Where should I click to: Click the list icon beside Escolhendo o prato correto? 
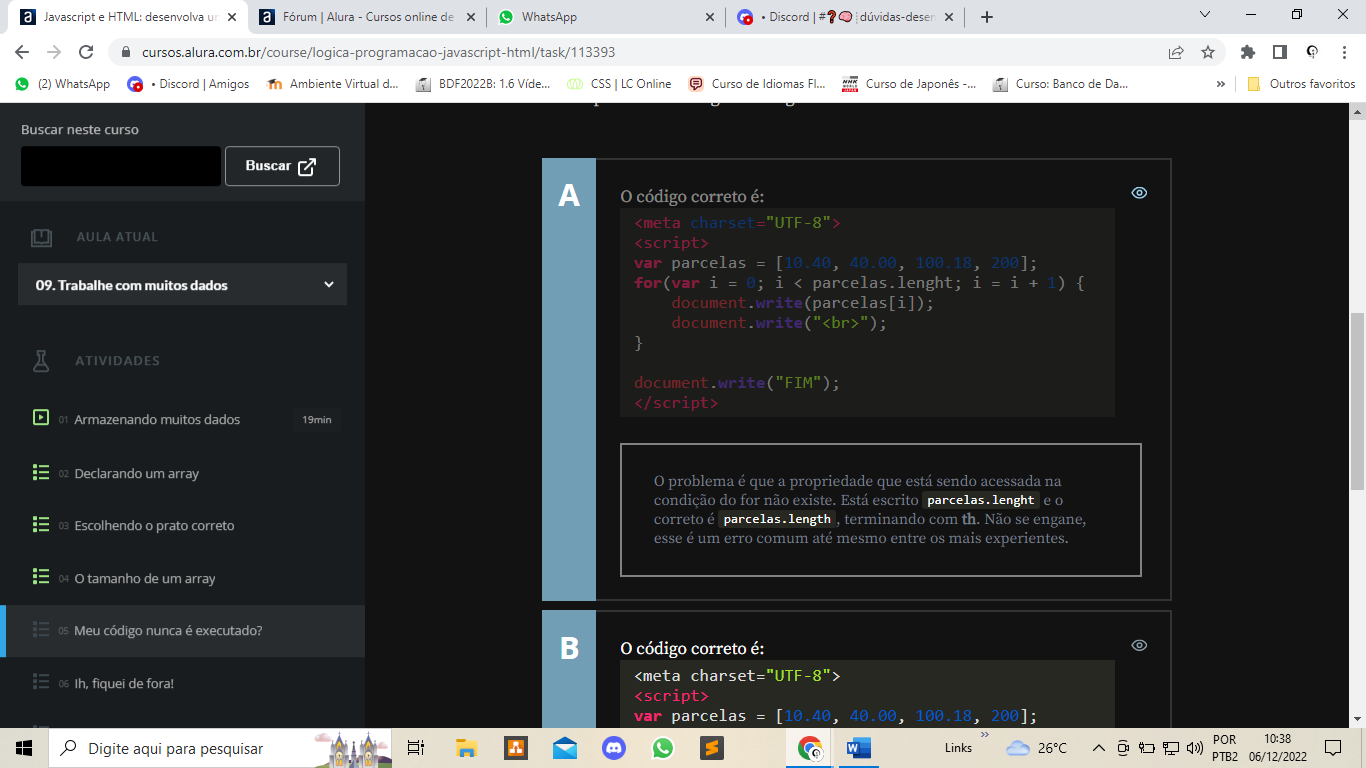coord(41,524)
